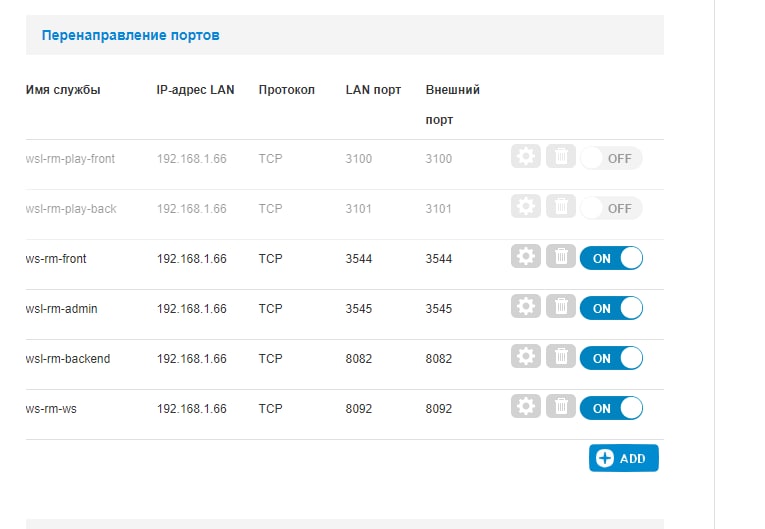765x529 pixels.
Task: Click TCP protocol in wsl-rm-backend row
Action: tap(270, 359)
